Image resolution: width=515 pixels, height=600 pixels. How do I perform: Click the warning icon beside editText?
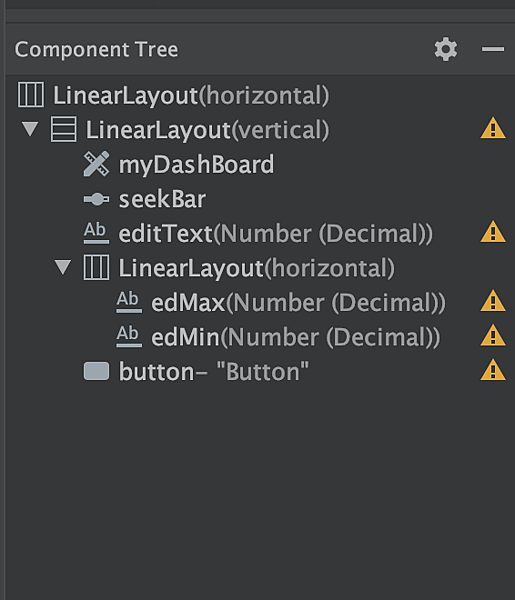tap(493, 232)
